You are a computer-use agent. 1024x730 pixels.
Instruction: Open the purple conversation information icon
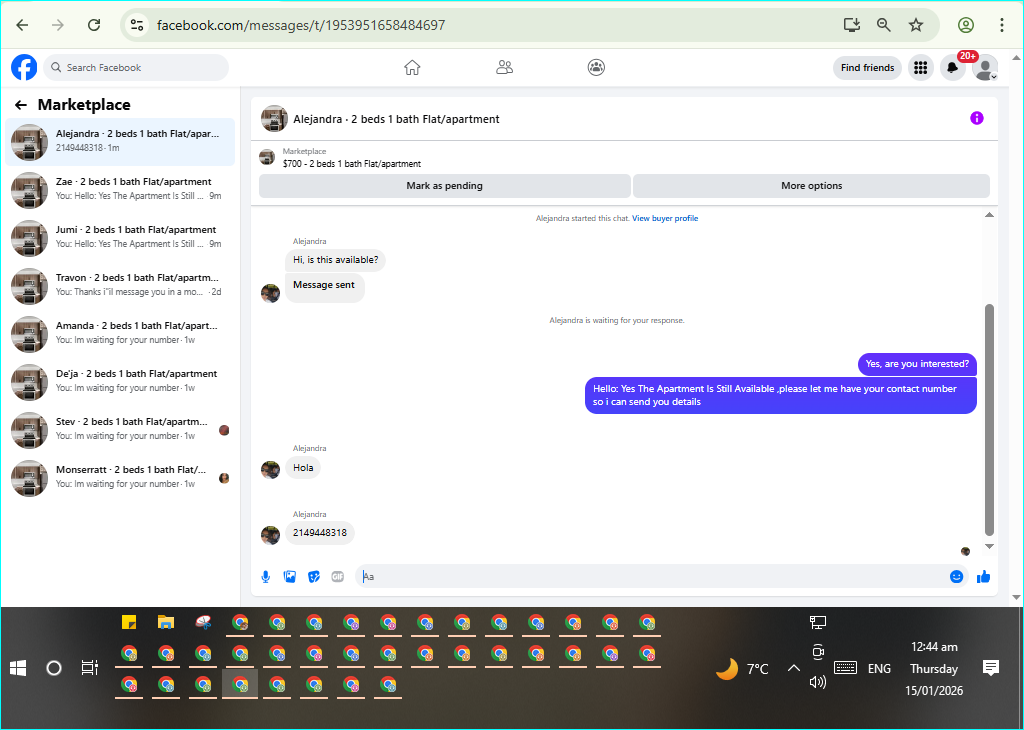click(976, 118)
